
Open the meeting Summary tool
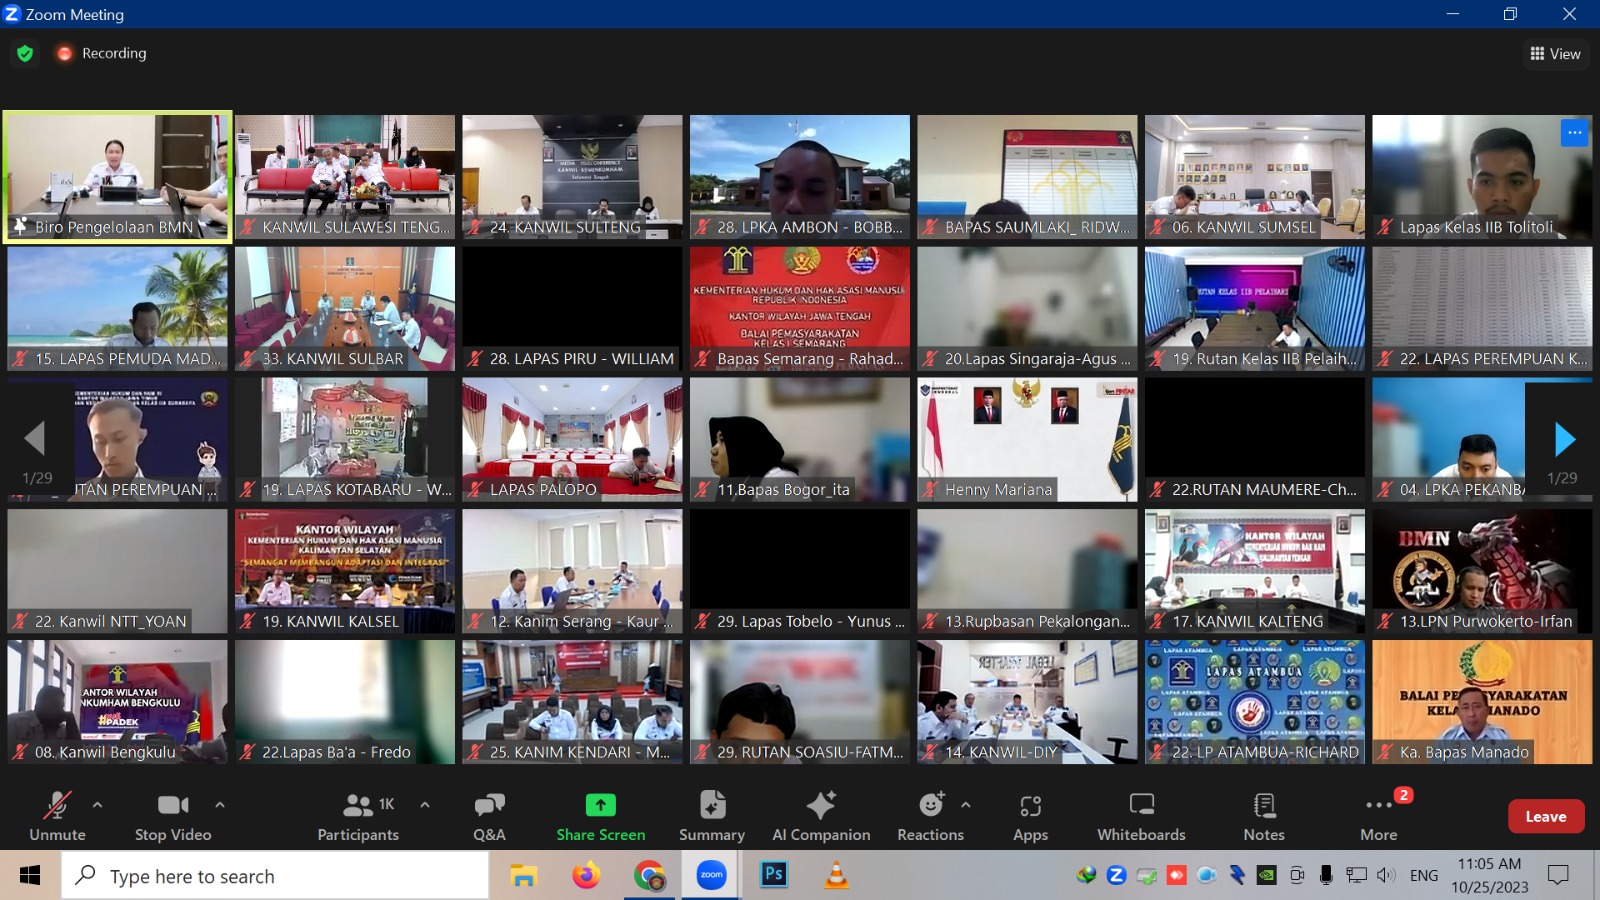point(712,816)
